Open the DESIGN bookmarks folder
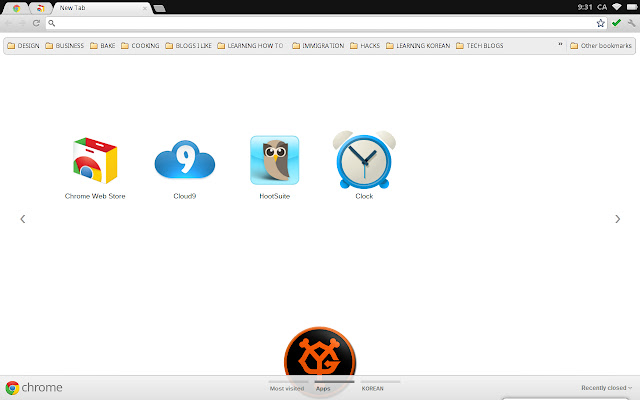Image resolution: width=640 pixels, height=400 pixels. pyautogui.click(x=24, y=46)
